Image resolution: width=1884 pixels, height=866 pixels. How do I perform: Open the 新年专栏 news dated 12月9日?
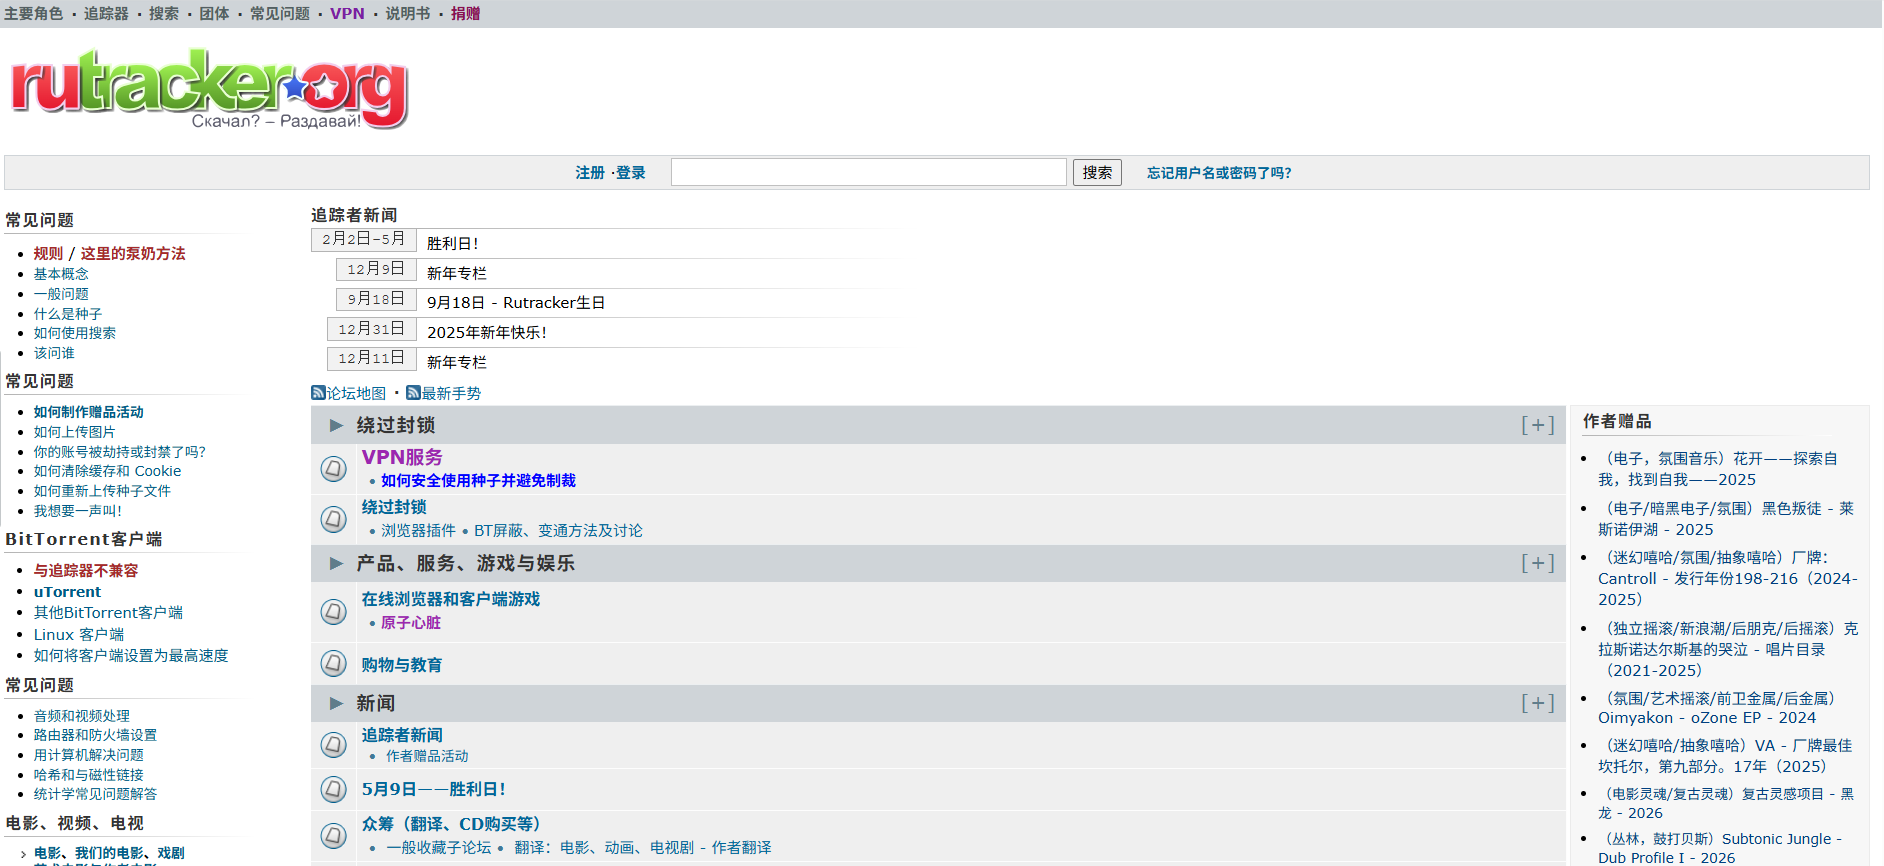(x=457, y=273)
